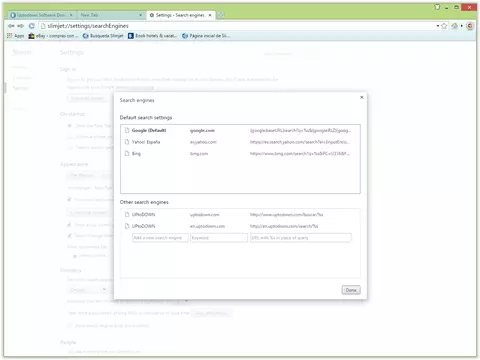The height and width of the screenshot is (360, 480).
Task: Focus the Add a new search engine field
Action: click(160, 238)
